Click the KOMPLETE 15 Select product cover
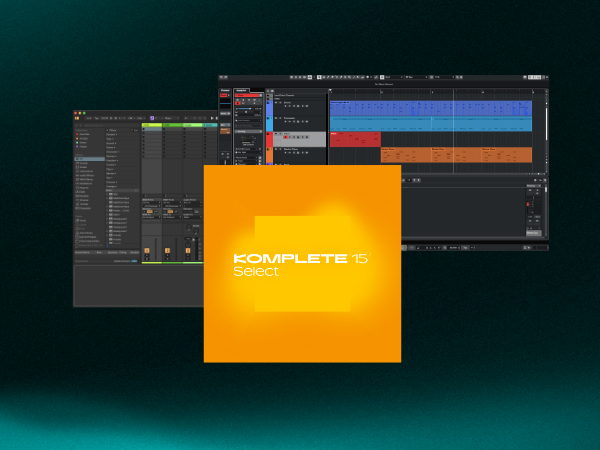 point(302,264)
